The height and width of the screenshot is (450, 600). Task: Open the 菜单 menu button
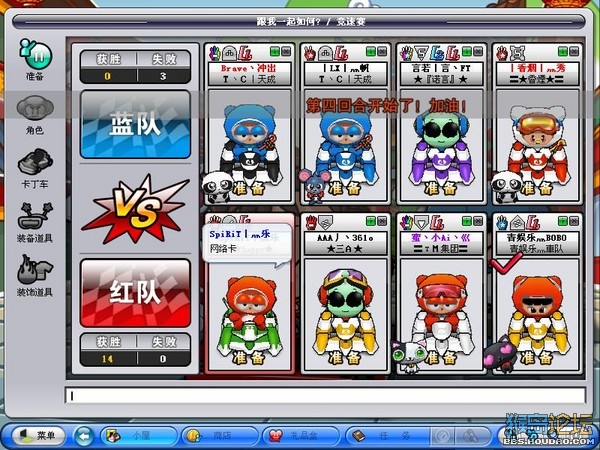click(38, 435)
